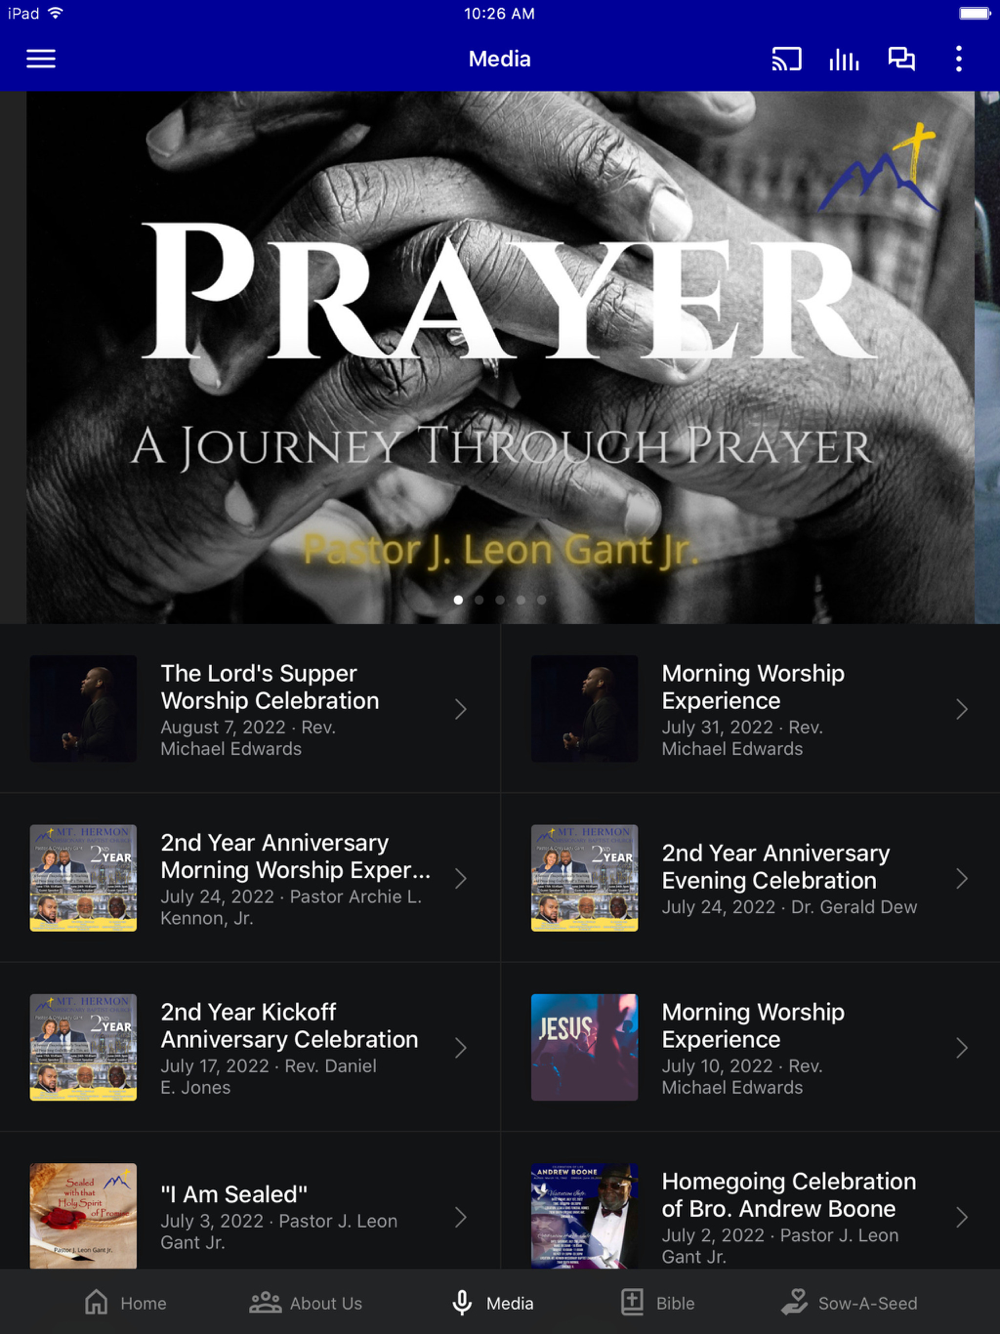The height and width of the screenshot is (1334, 1000).
Task: Expand 2nd Year Anniversary Evening Celebration chevron
Action: click(962, 879)
